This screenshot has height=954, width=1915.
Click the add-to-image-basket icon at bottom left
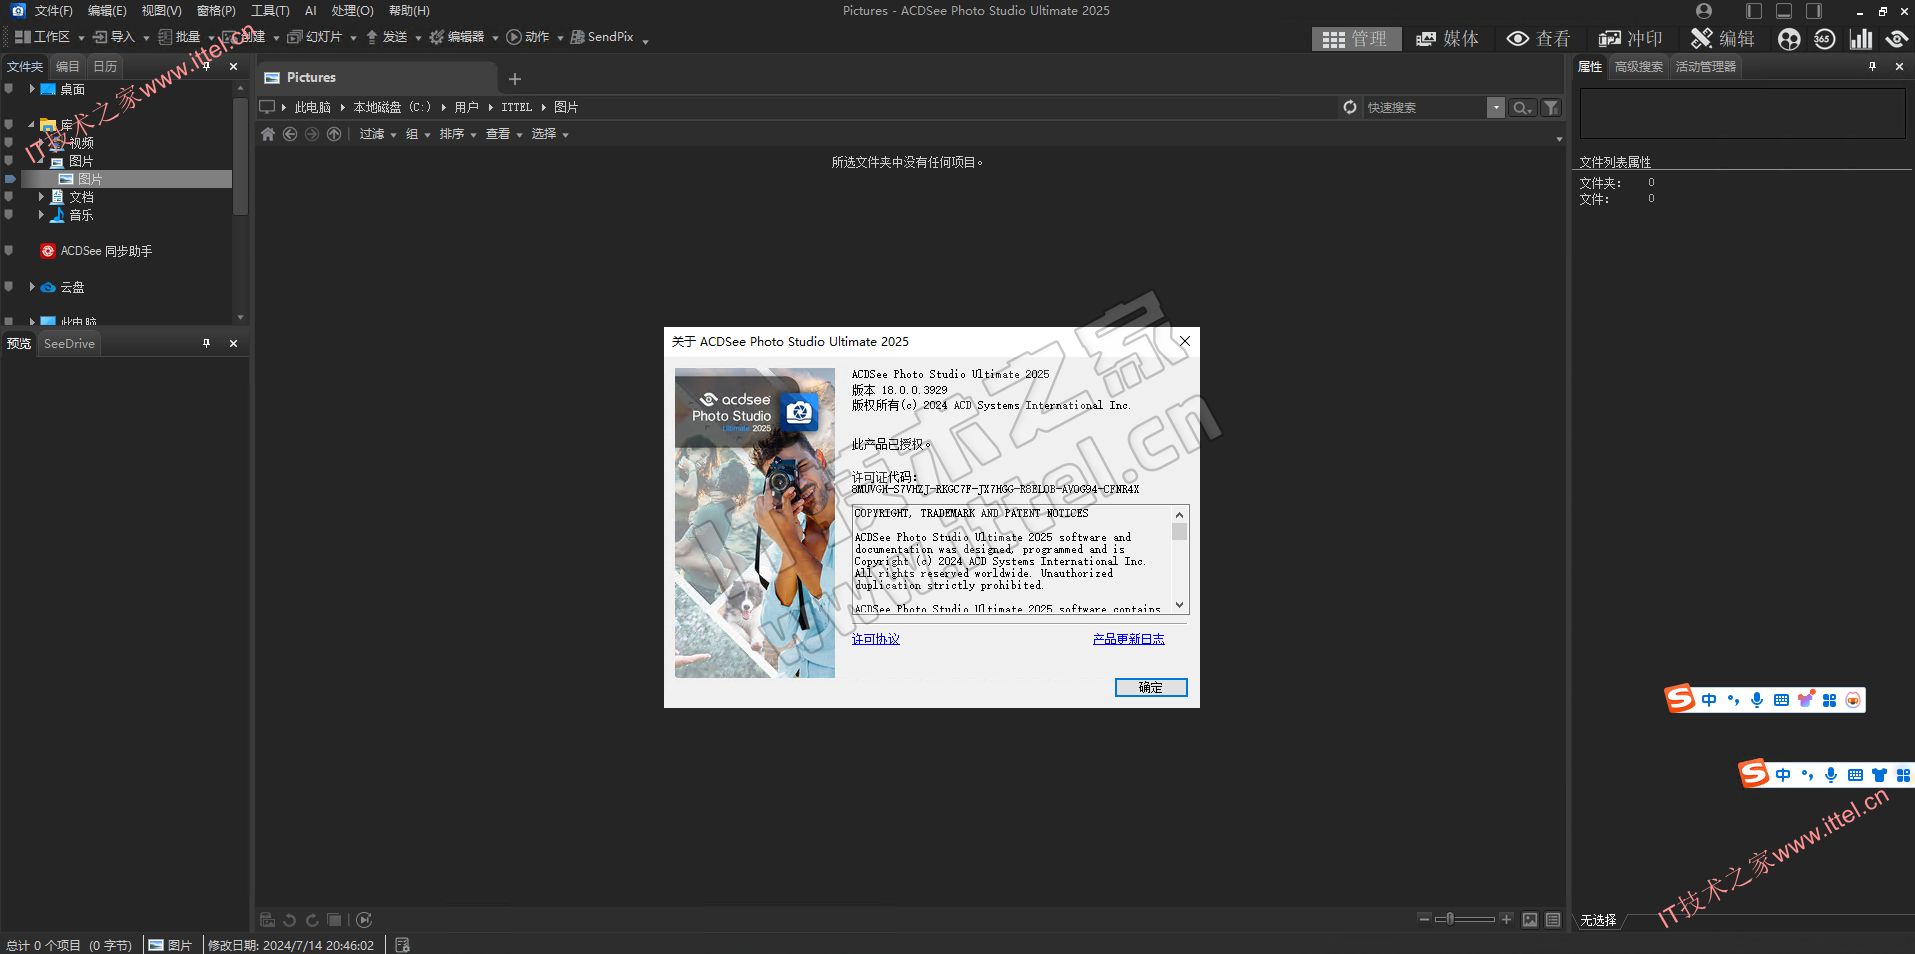[x=267, y=920]
